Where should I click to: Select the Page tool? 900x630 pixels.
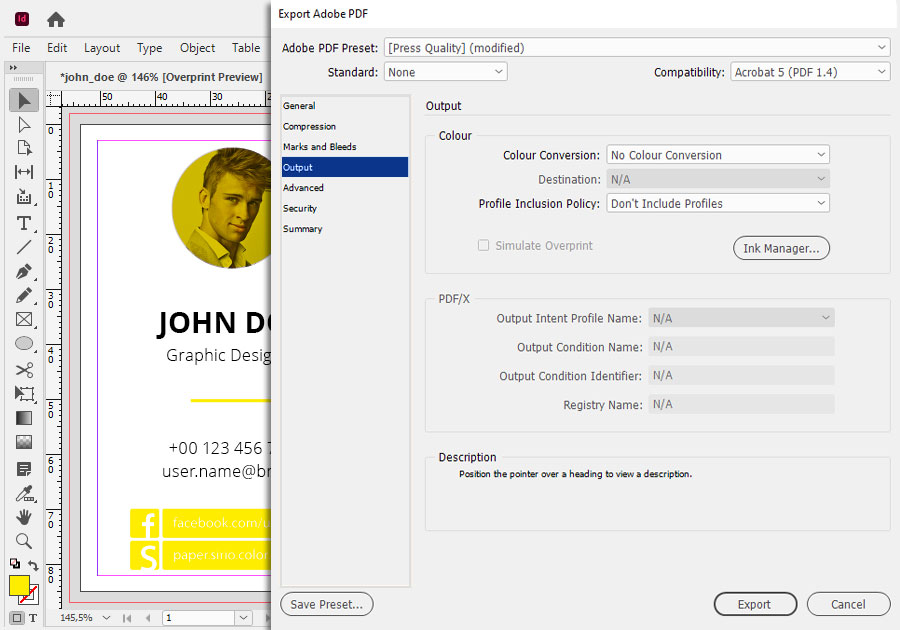24,148
